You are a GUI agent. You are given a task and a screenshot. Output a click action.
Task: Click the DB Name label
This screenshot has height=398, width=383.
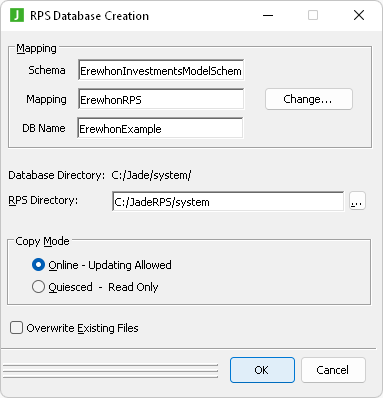pos(44,128)
